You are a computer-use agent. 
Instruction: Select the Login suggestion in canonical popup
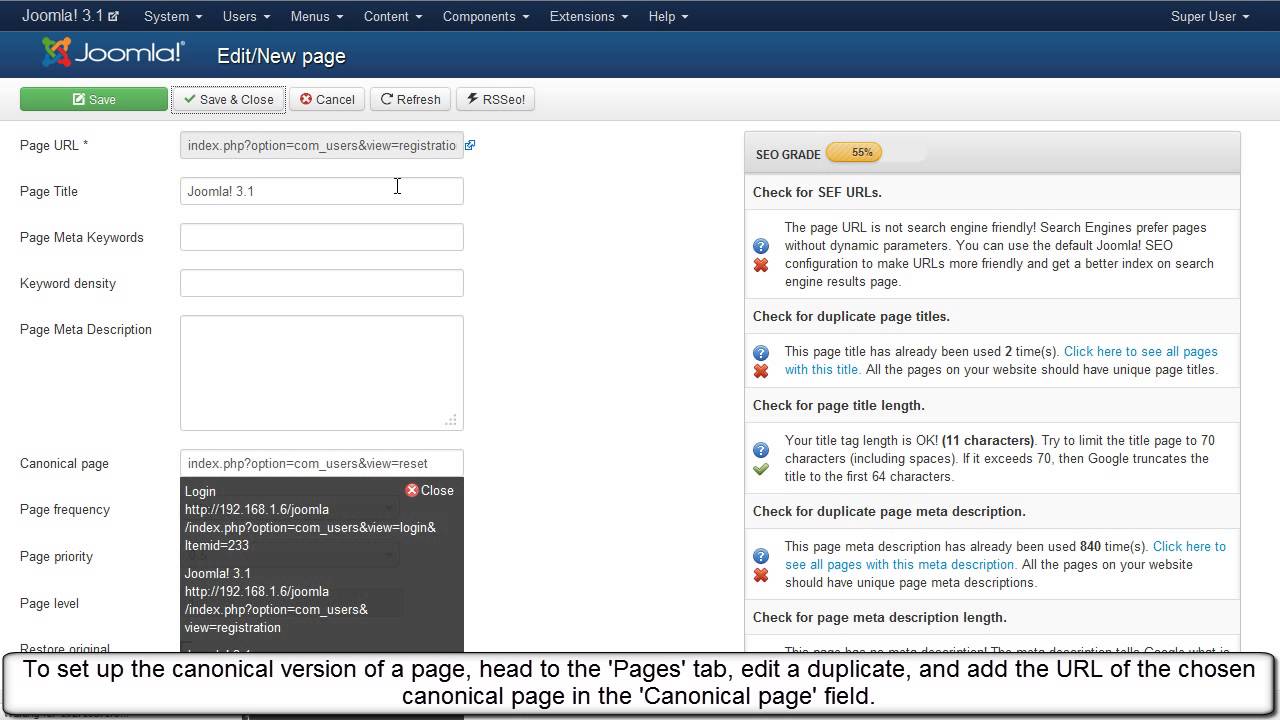310,518
